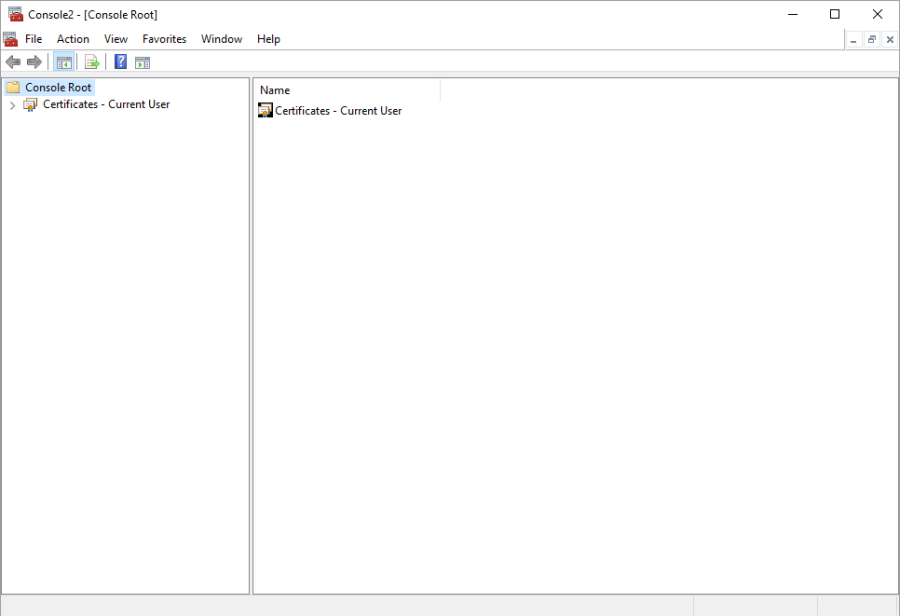Toggle the Show/Hide Action Pane button
The image size is (900, 616).
tap(142, 62)
